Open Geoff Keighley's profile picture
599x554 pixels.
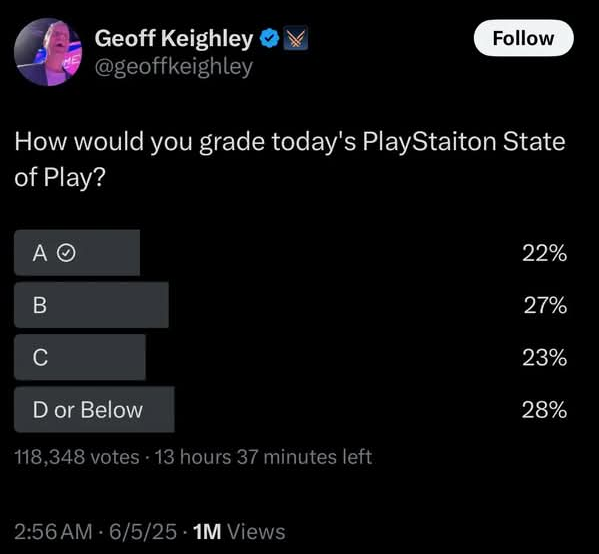click(x=48, y=52)
